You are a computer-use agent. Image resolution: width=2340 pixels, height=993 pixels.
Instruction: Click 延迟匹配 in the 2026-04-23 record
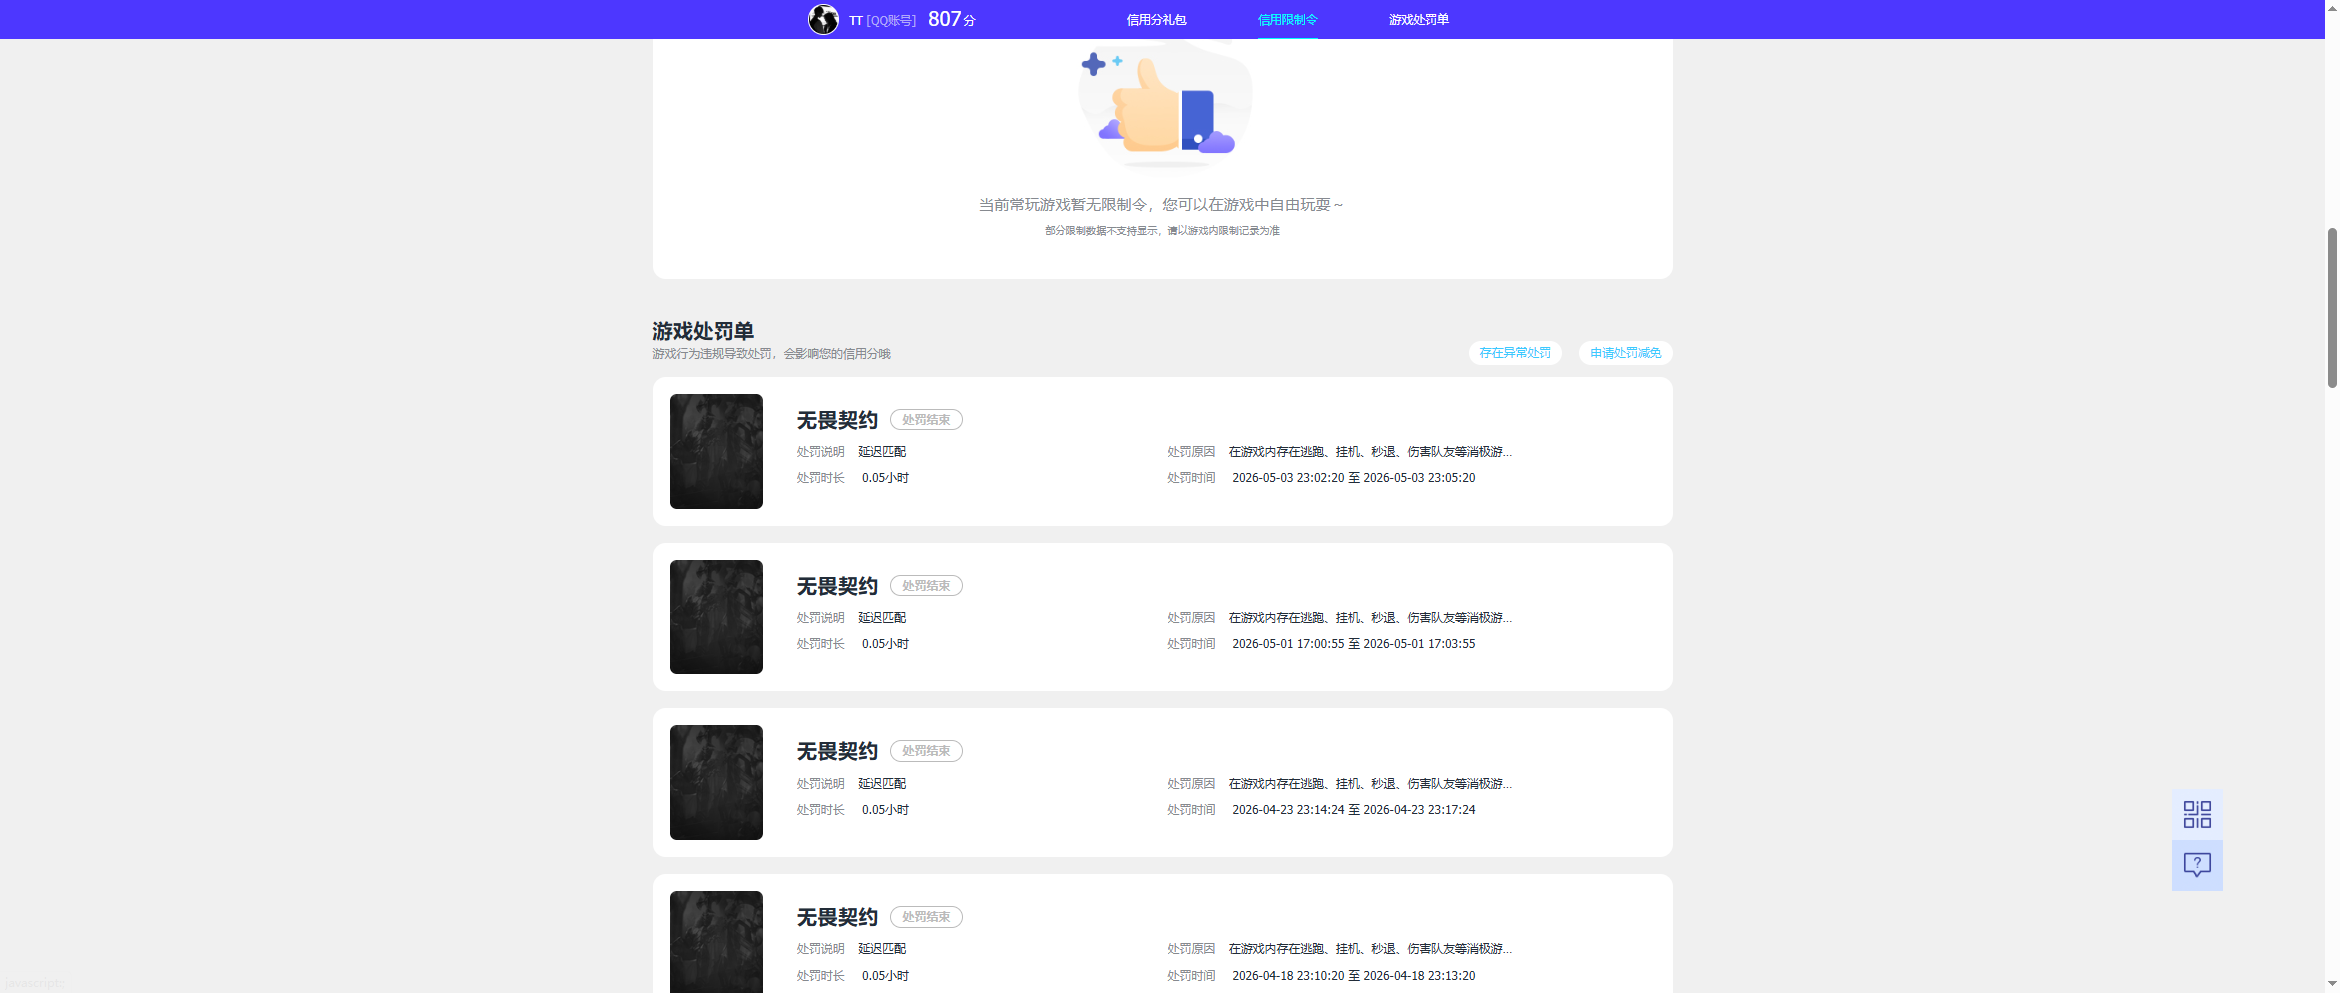click(882, 784)
